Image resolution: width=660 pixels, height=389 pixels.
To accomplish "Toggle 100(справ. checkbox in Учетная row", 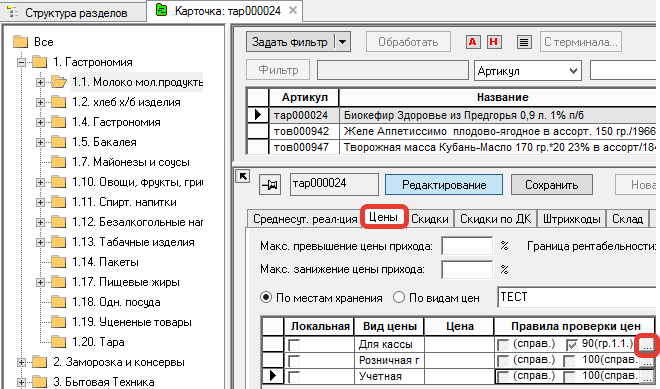I will 570,376.
